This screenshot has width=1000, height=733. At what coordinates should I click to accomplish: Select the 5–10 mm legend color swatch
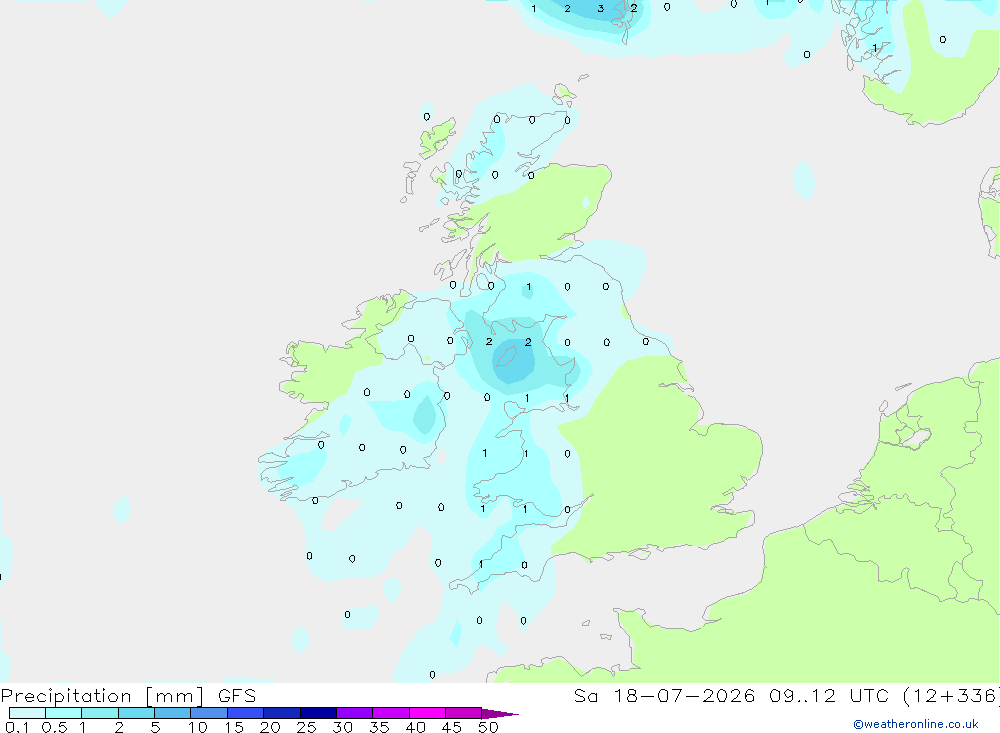[x=173, y=713]
